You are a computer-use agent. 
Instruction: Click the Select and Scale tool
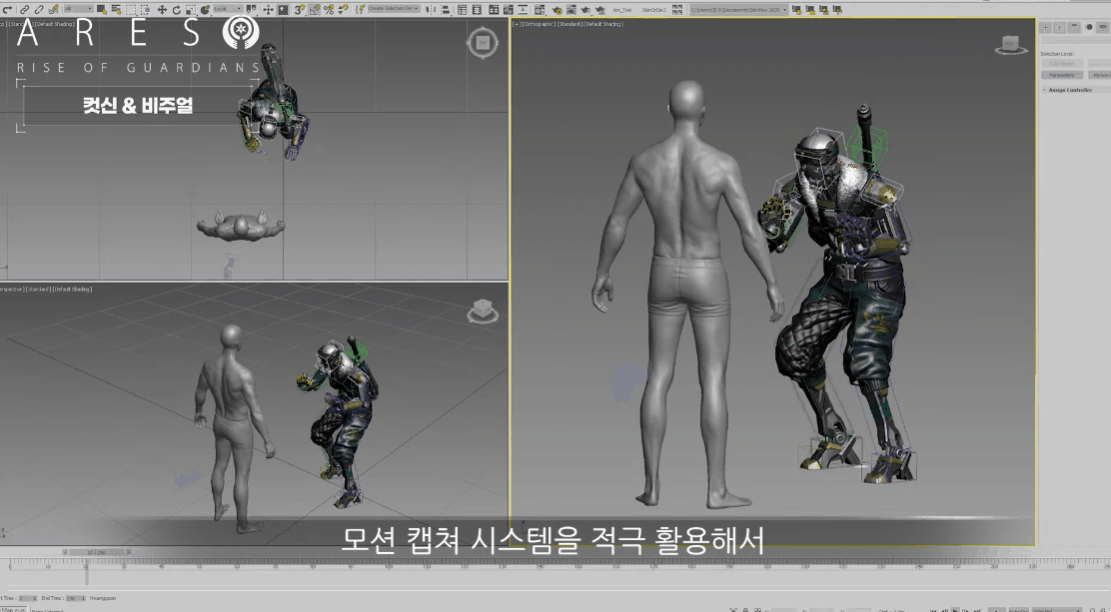(x=190, y=9)
